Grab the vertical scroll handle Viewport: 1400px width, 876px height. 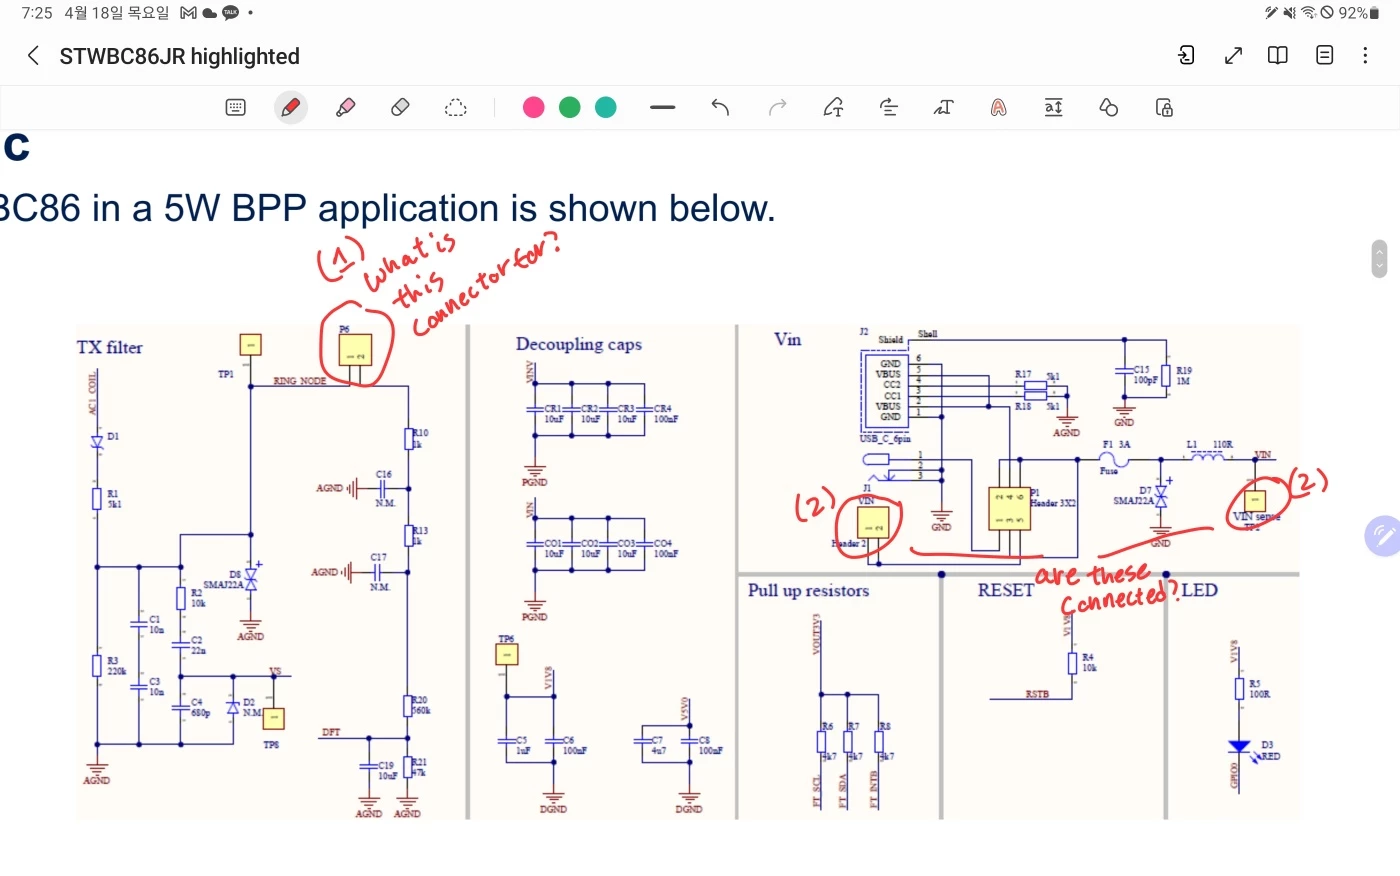[1380, 259]
